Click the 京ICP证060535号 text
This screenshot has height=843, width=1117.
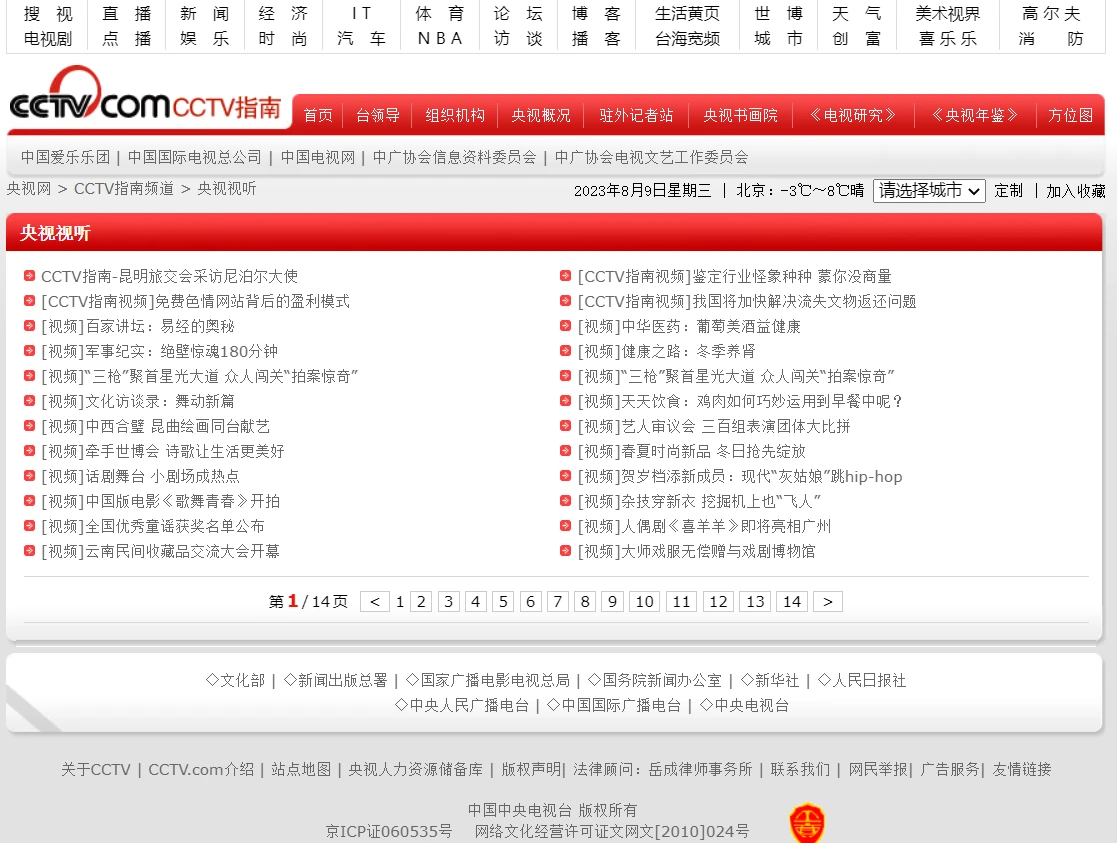tap(389, 832)
